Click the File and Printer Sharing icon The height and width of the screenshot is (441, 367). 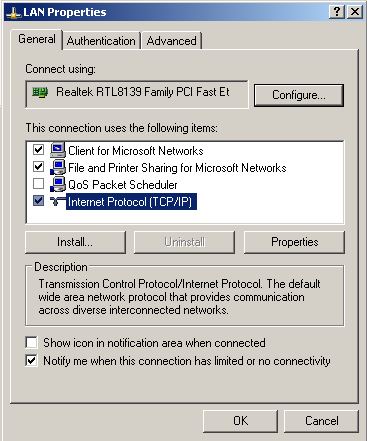tap(58, 167)
